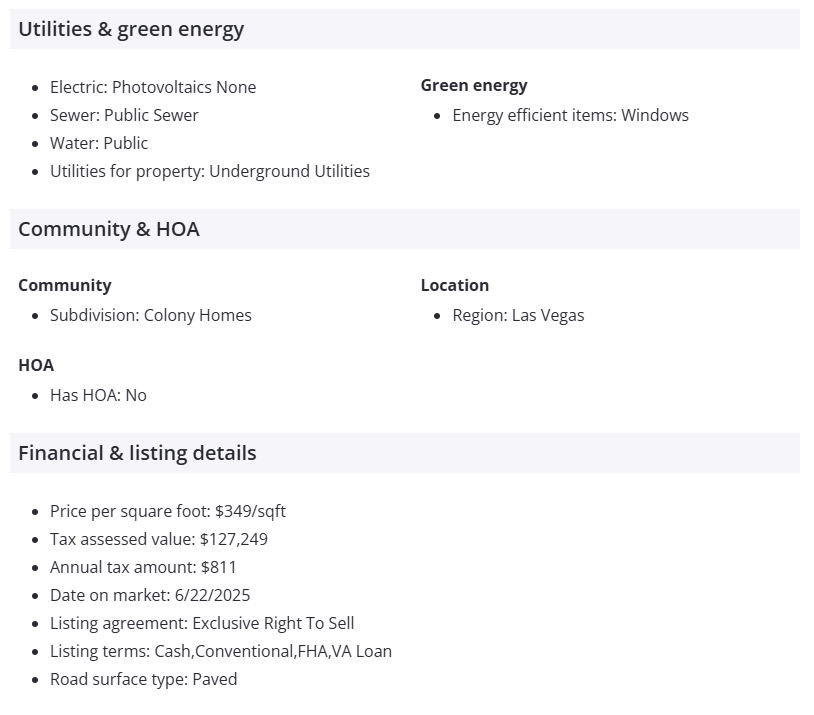Click the Financial & listing details heading
Screen dimensions: 814x715
point(137,453)
